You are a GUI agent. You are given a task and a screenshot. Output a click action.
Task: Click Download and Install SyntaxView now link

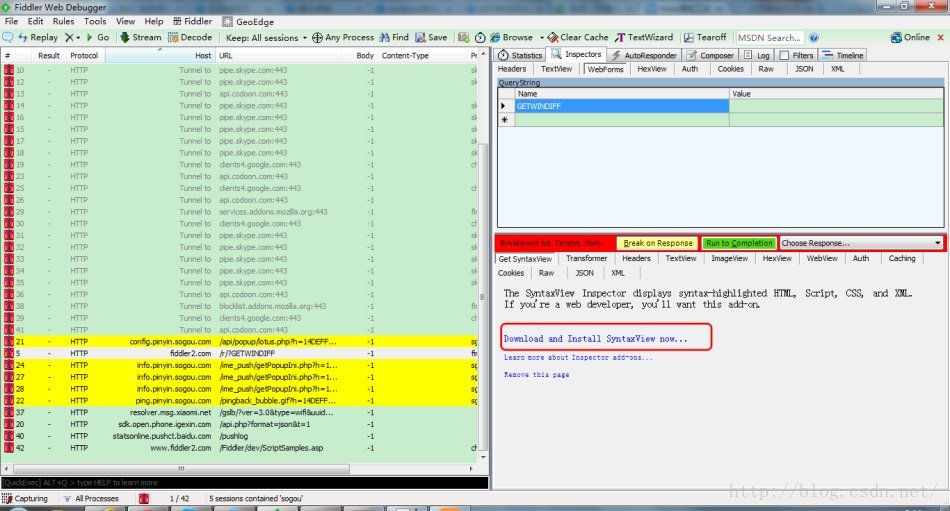coord(596,339)
